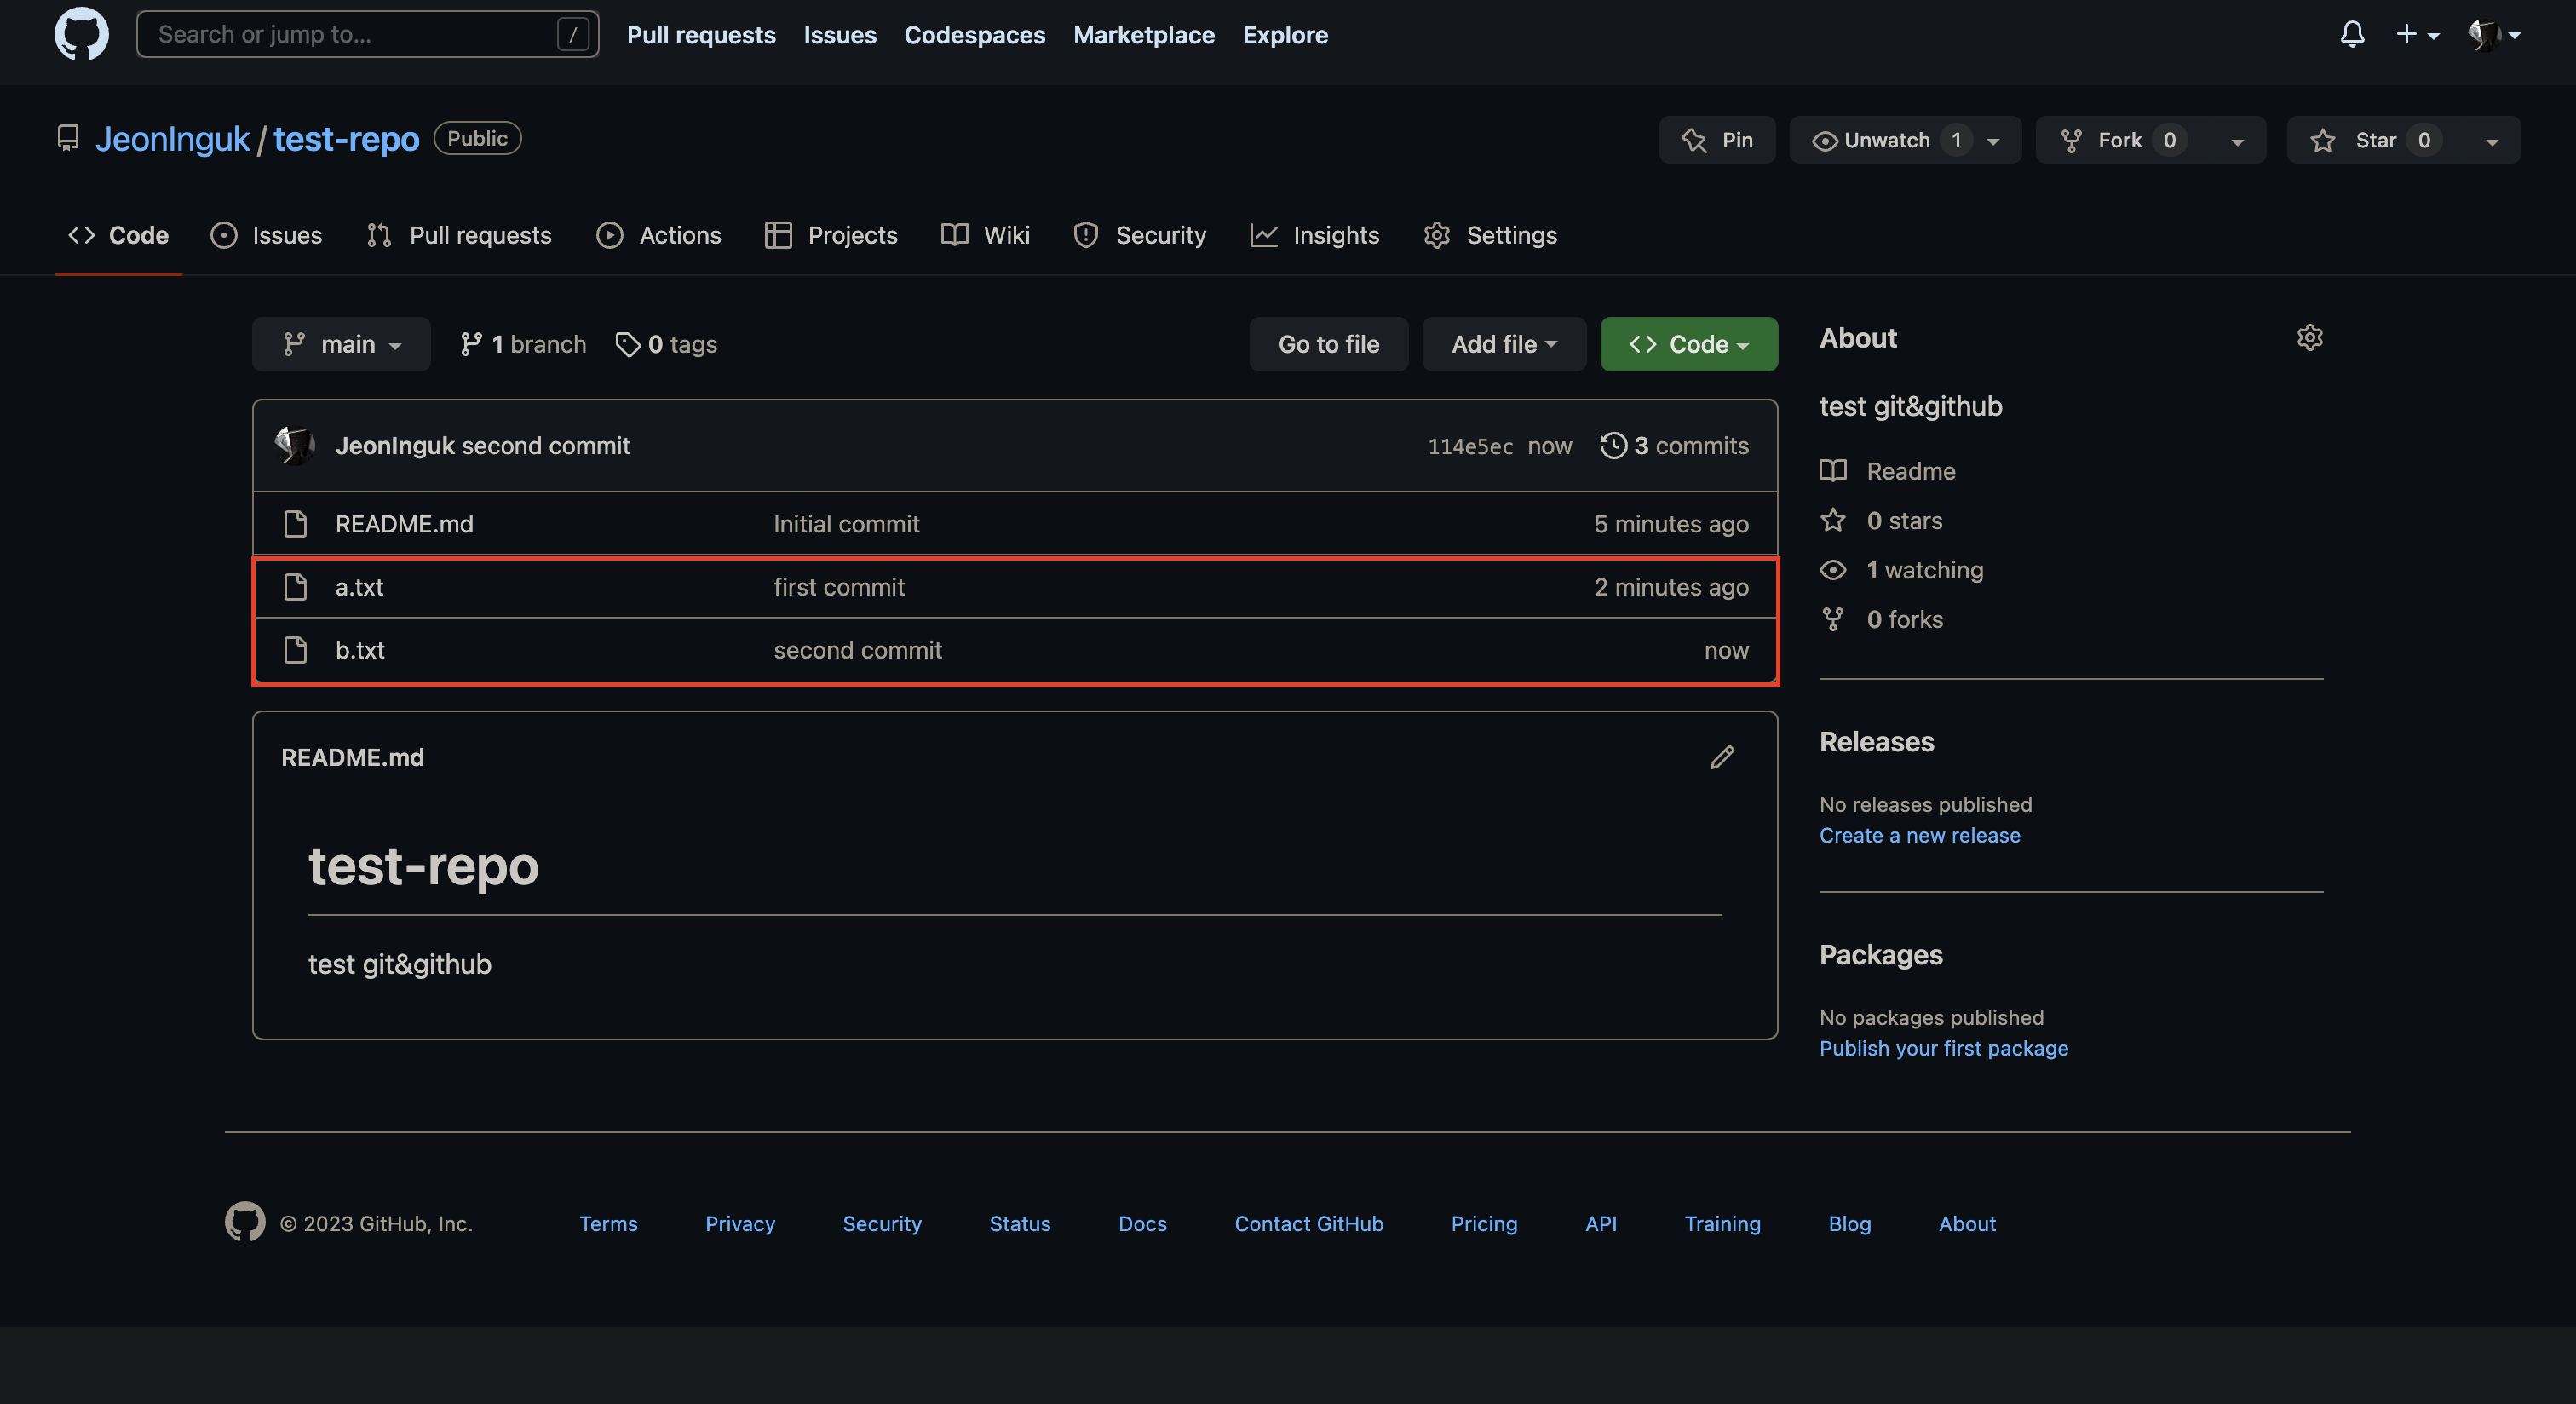Open About section settings gear
This screenshot has width=2576, height=1404.
(x=2309, y=338)
